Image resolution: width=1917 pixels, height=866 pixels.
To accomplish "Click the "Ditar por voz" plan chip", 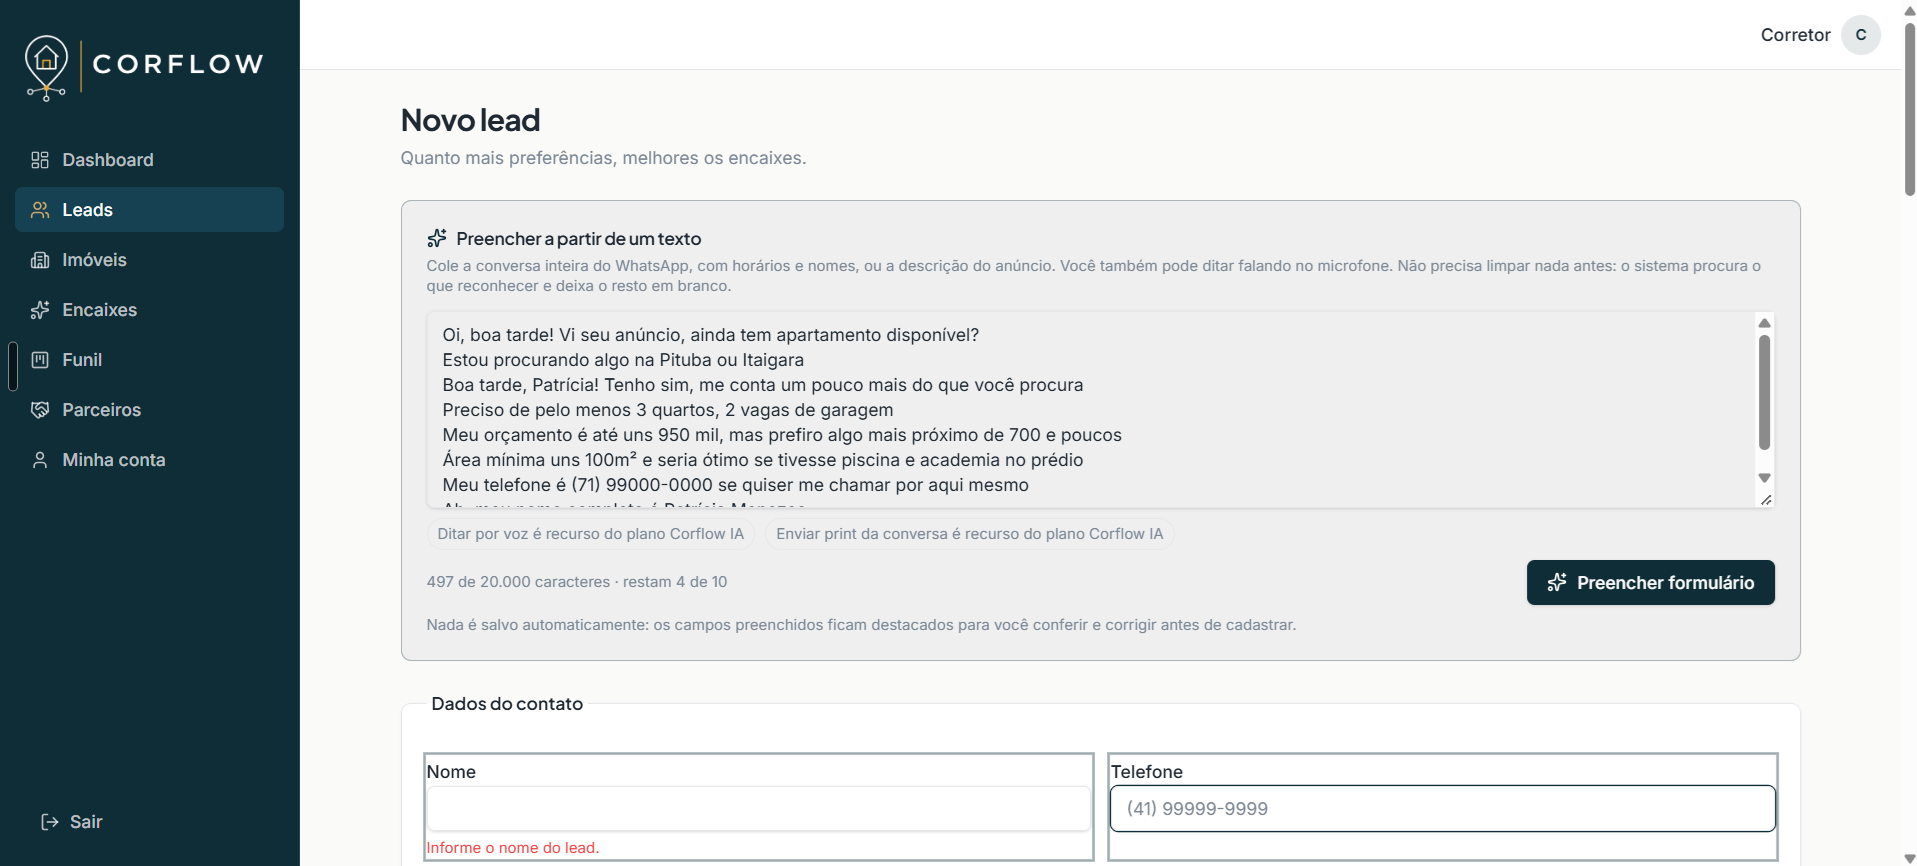I will (590, 534).
